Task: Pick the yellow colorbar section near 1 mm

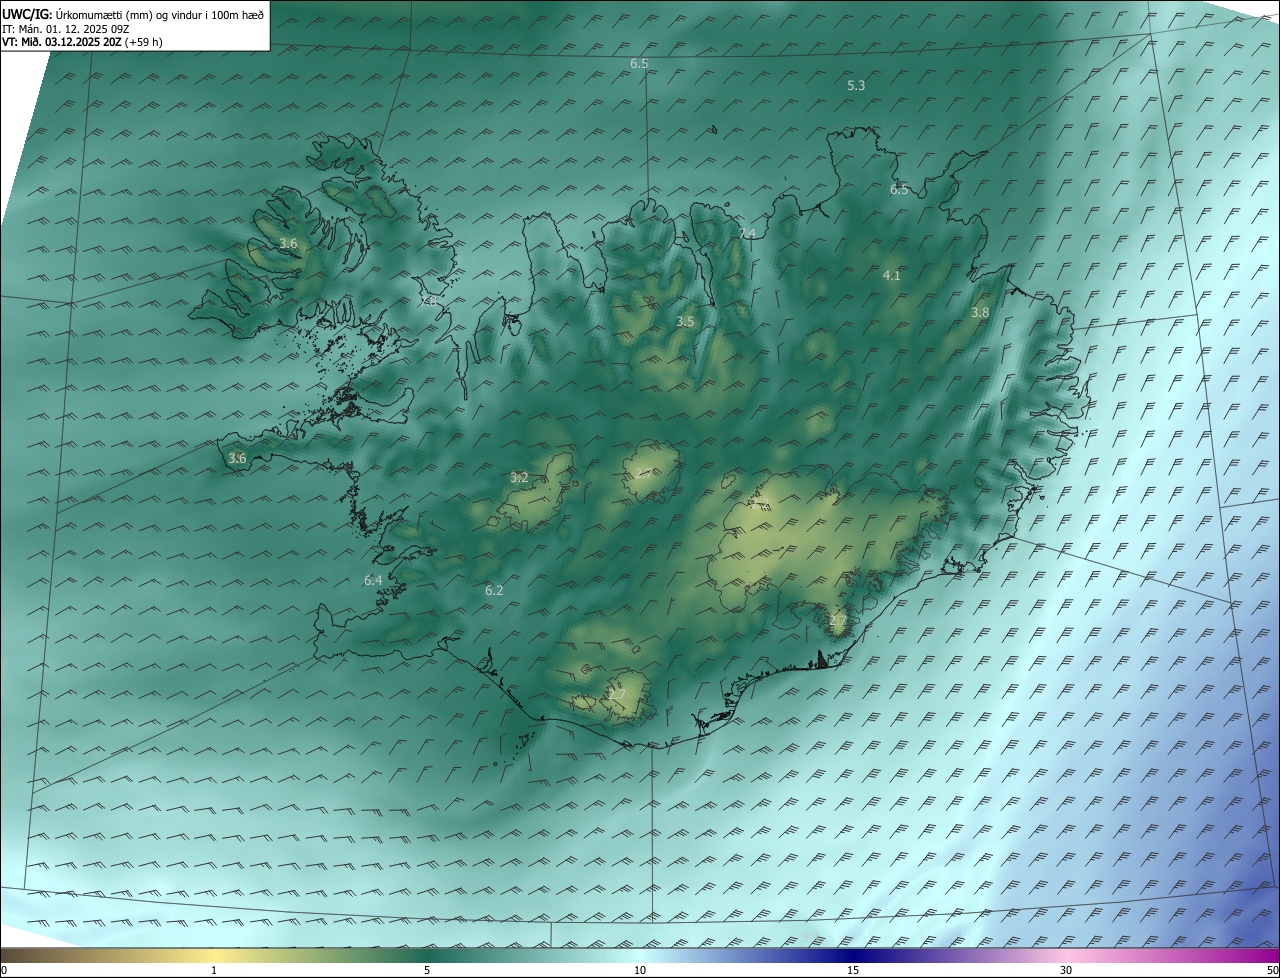Action: pyautogui.click(x=214, y=956)
